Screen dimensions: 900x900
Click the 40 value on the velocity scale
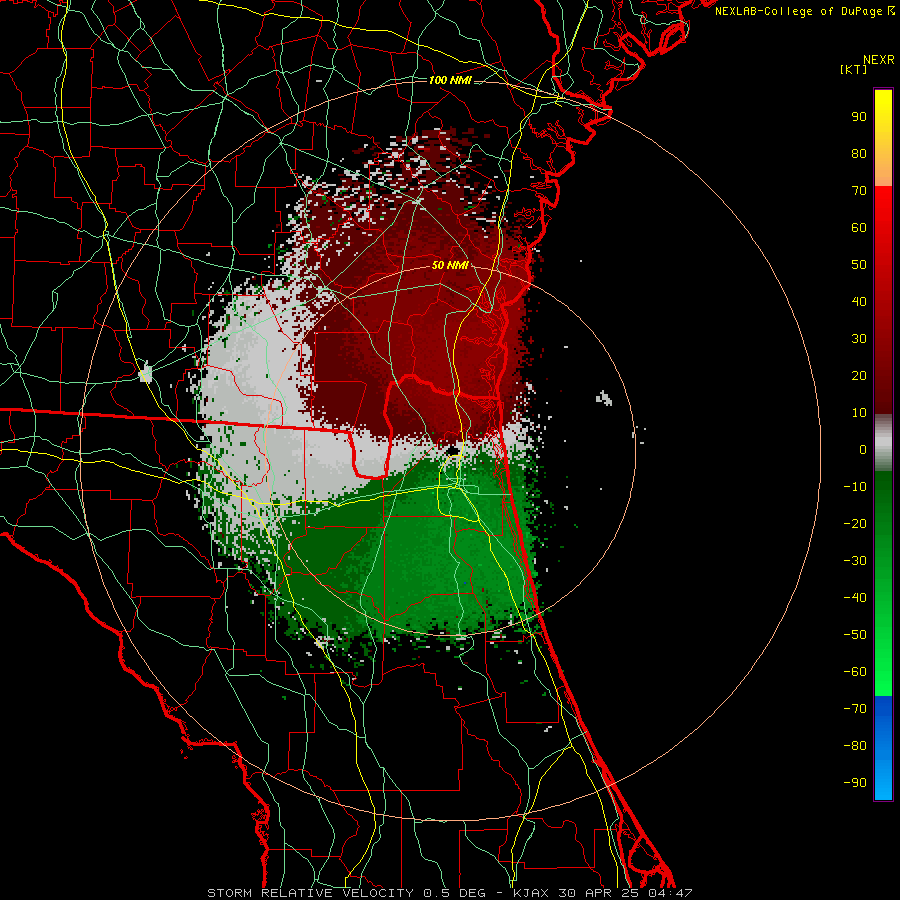tap(859, 301)
